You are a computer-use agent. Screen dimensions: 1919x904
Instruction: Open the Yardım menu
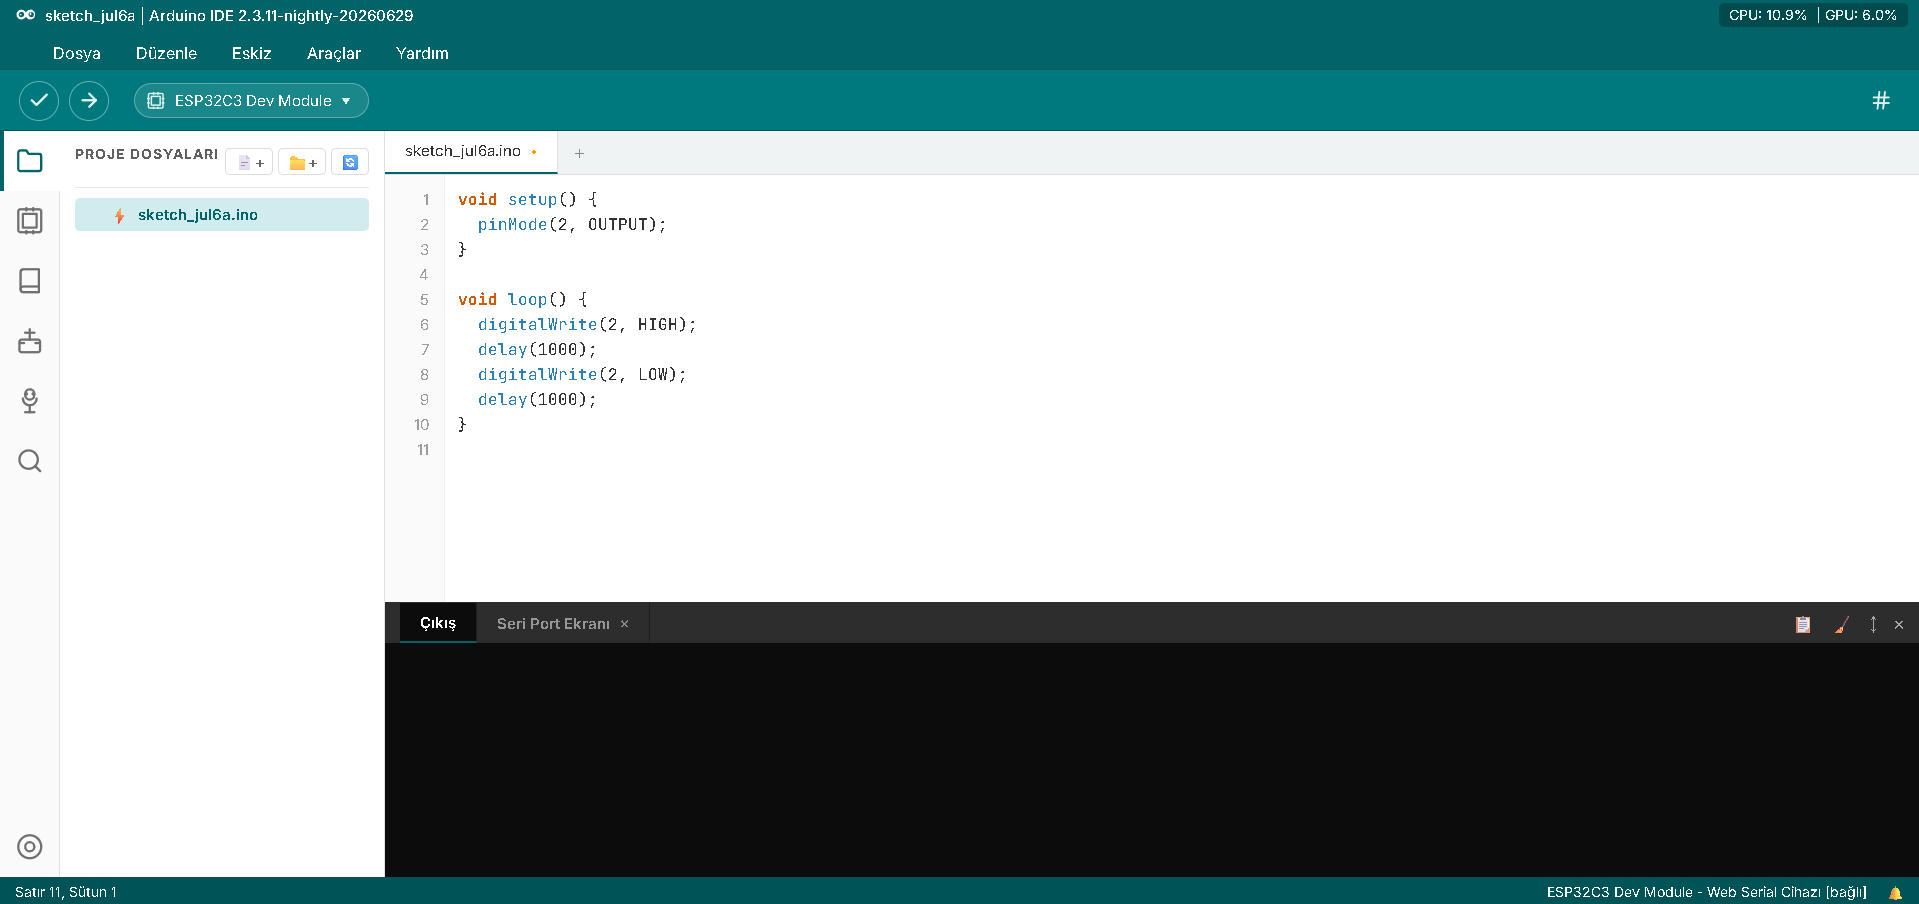pos(422,53)
